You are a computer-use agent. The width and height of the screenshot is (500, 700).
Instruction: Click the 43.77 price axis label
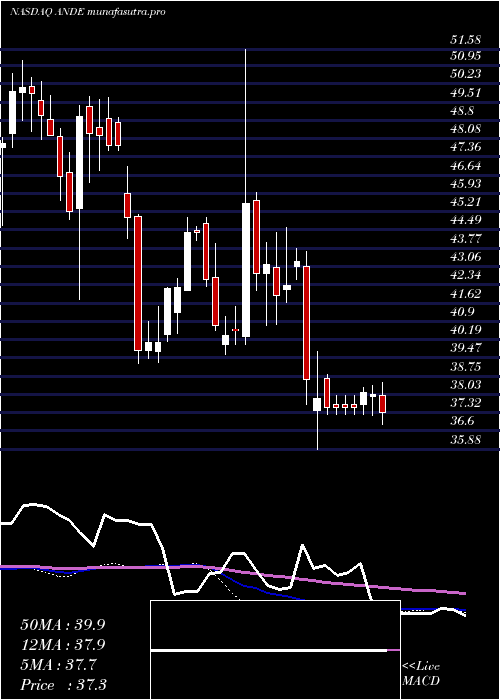466,239
